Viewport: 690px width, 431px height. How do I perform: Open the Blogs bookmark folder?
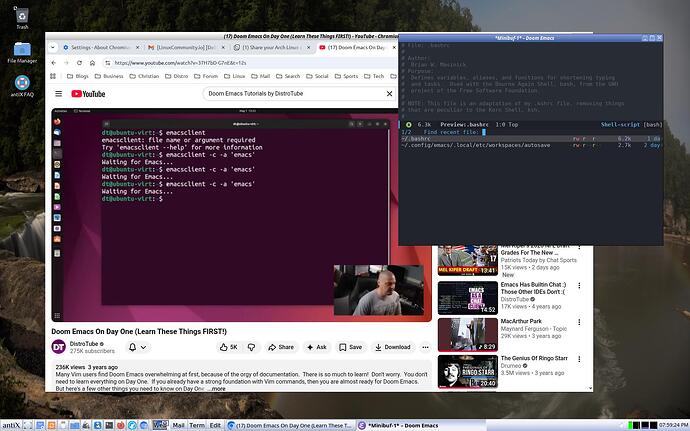tap(77, 76)
